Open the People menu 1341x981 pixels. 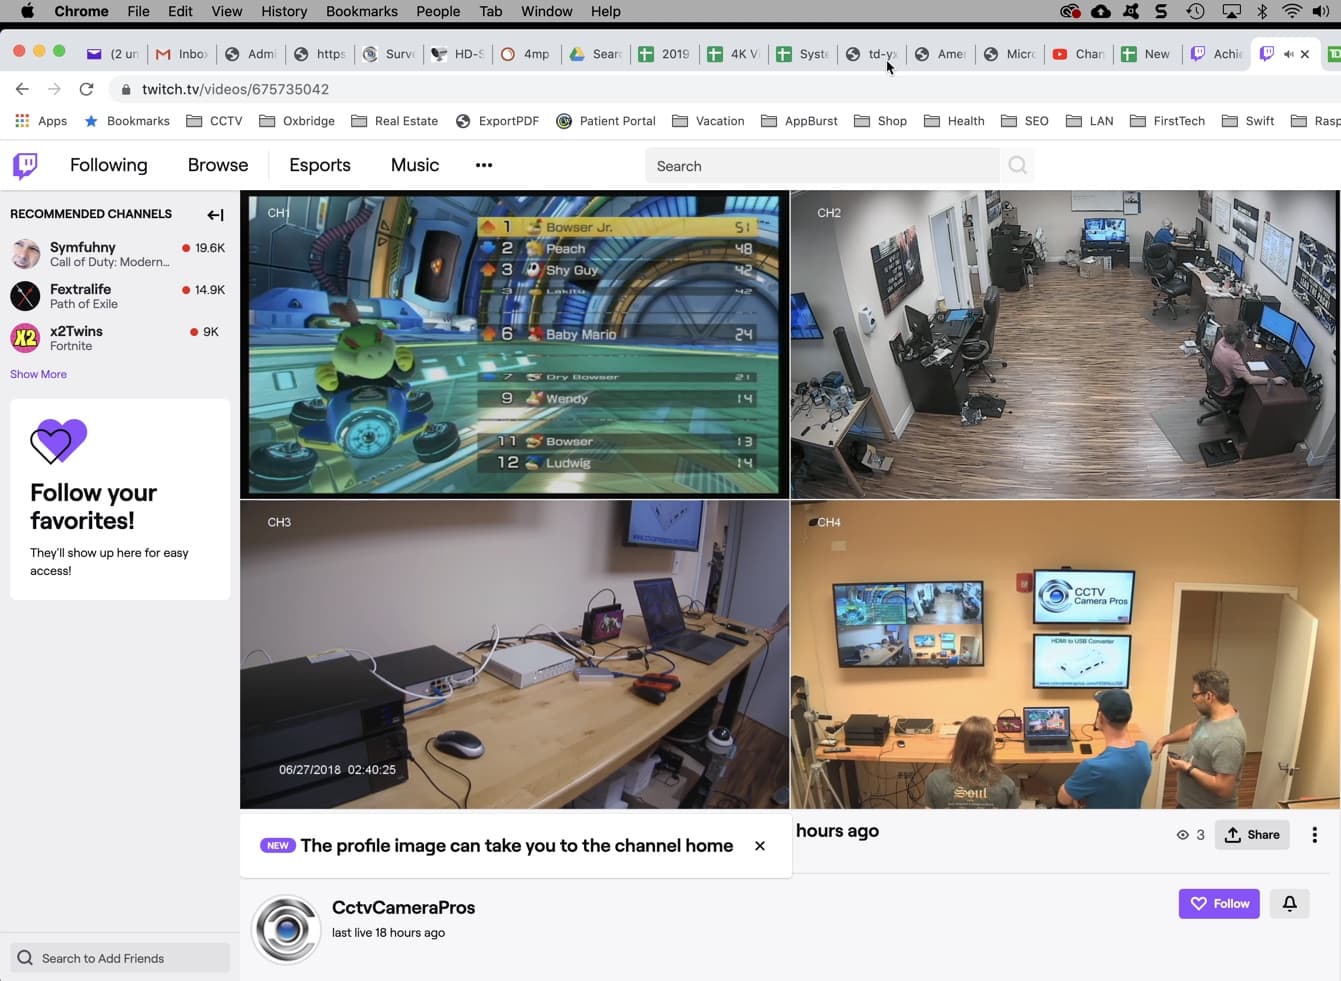click(x=438, y=11)
